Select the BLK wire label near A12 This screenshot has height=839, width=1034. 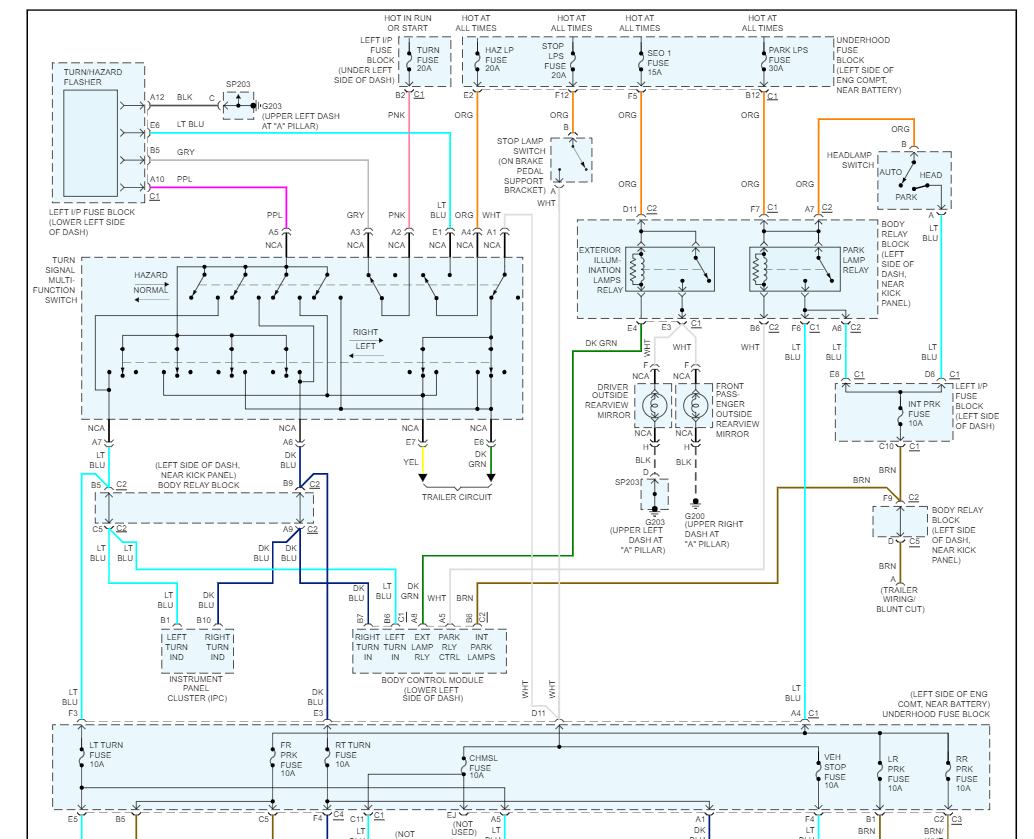pos(185,97)
